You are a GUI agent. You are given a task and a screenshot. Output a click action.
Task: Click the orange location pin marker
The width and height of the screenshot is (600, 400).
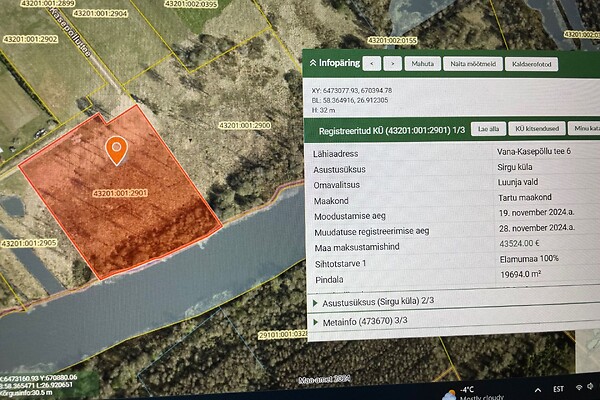coord(117,150)
